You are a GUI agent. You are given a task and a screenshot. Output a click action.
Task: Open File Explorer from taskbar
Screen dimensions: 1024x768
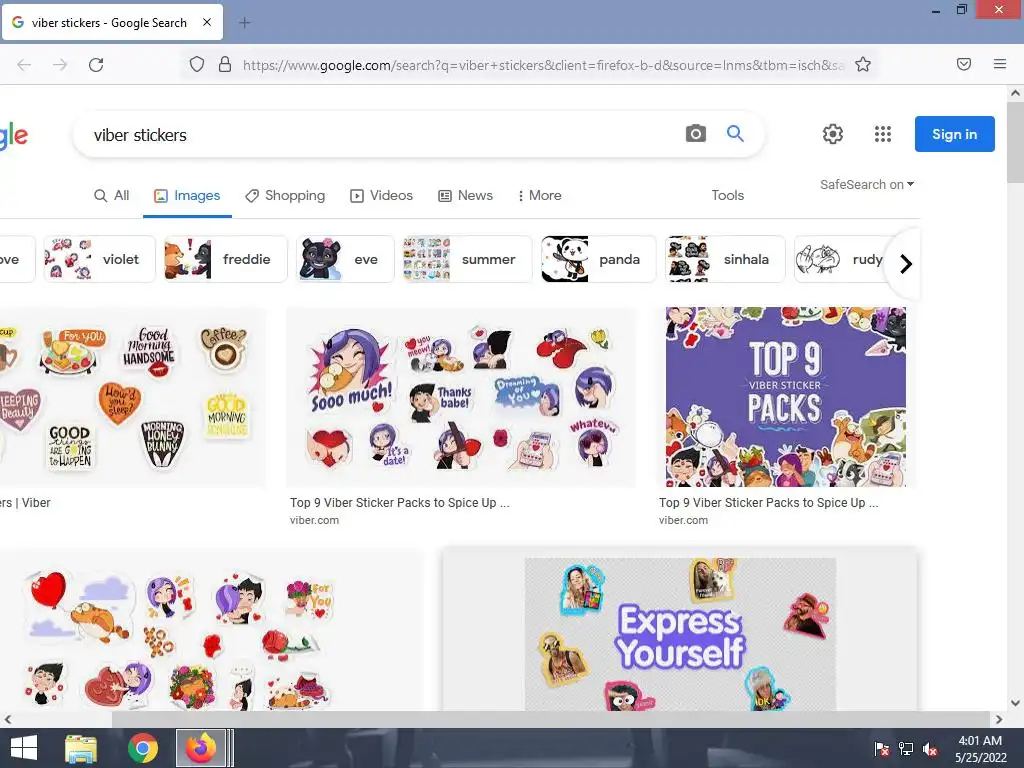pyautogui.click(x=81, y=748)
